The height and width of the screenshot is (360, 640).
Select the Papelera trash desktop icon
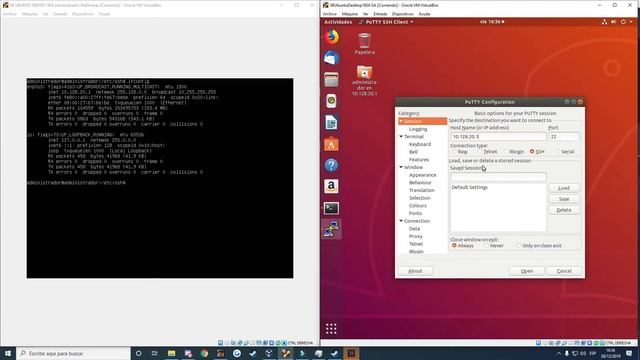364,44
